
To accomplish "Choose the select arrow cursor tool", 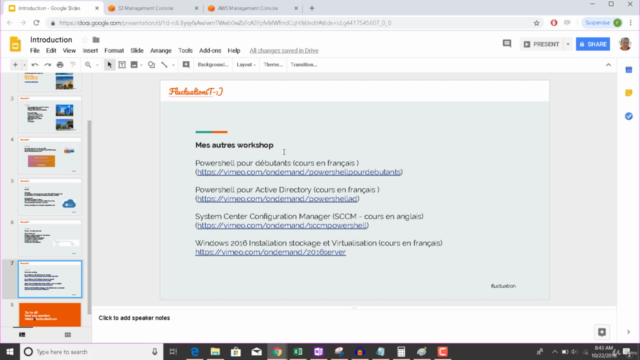I will [x=109, y=64].
